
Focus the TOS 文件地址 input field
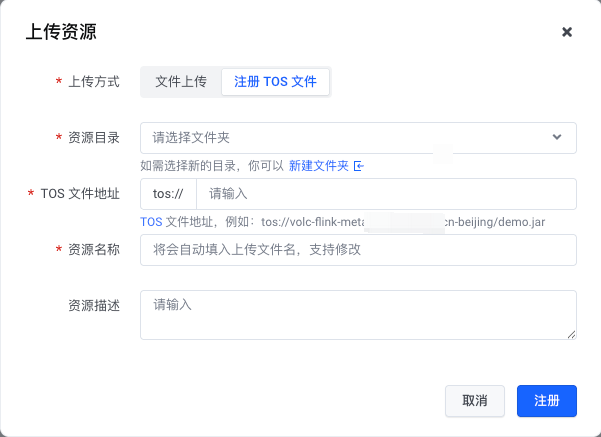385,194
